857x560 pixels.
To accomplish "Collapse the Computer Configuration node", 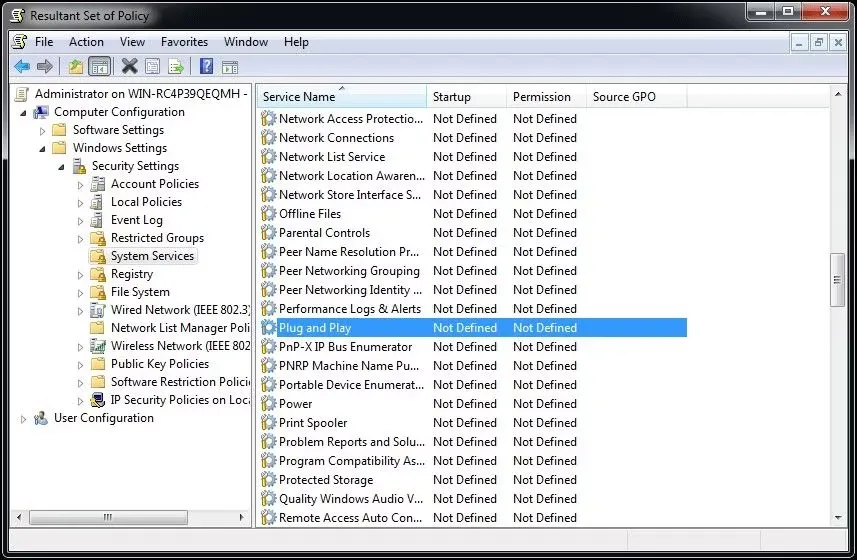I will coord(23,112).
